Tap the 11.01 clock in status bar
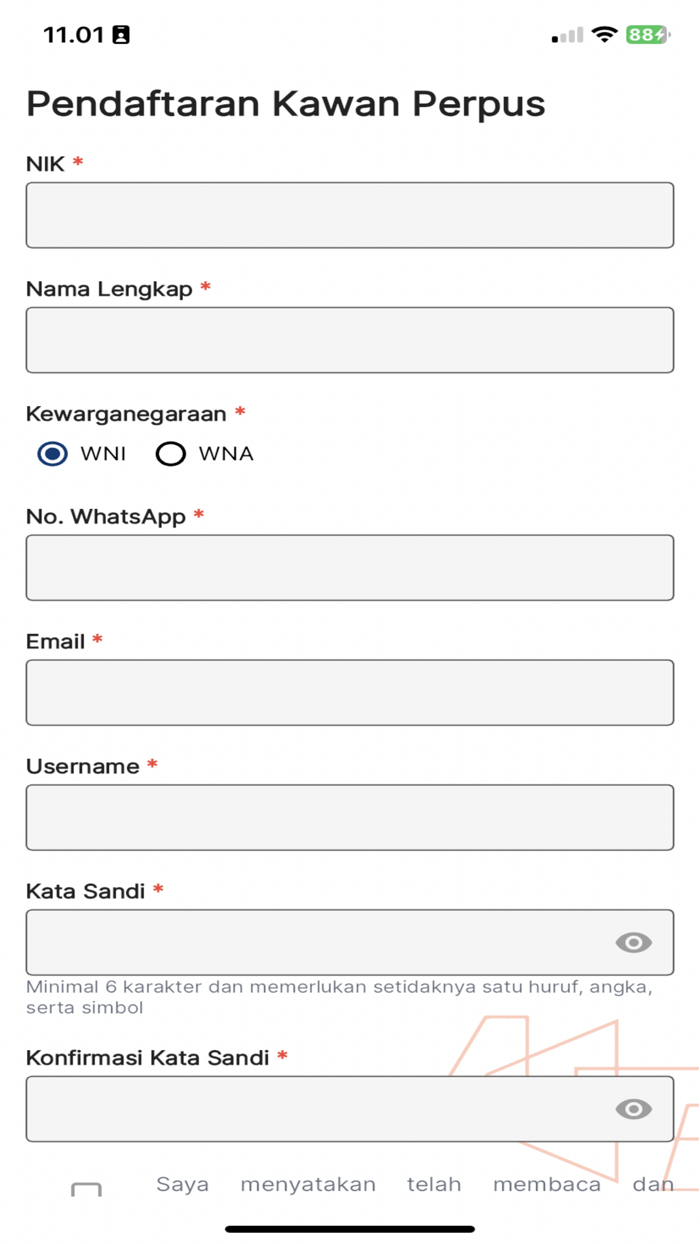 (x=73, y=35)
